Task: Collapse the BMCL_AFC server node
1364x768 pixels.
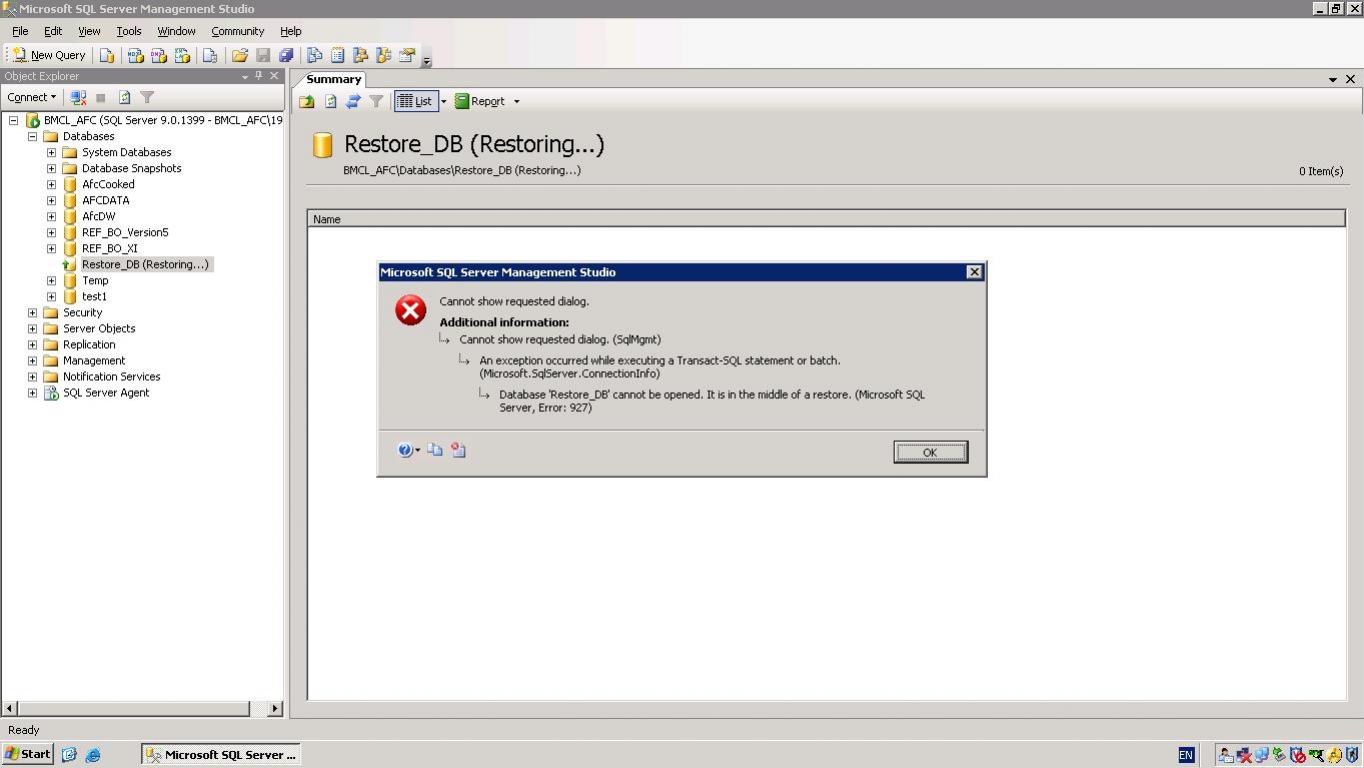Action: coord(13,120)
